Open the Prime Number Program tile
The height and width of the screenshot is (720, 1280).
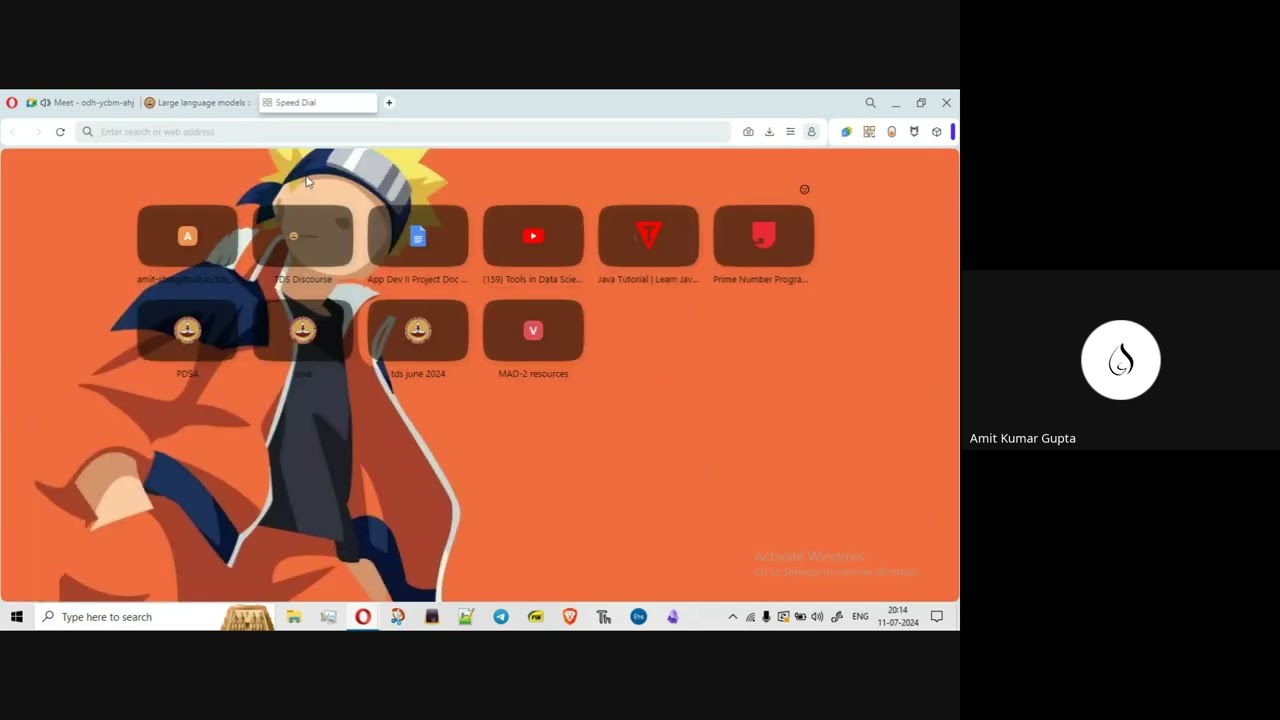(x=763, y=236)
